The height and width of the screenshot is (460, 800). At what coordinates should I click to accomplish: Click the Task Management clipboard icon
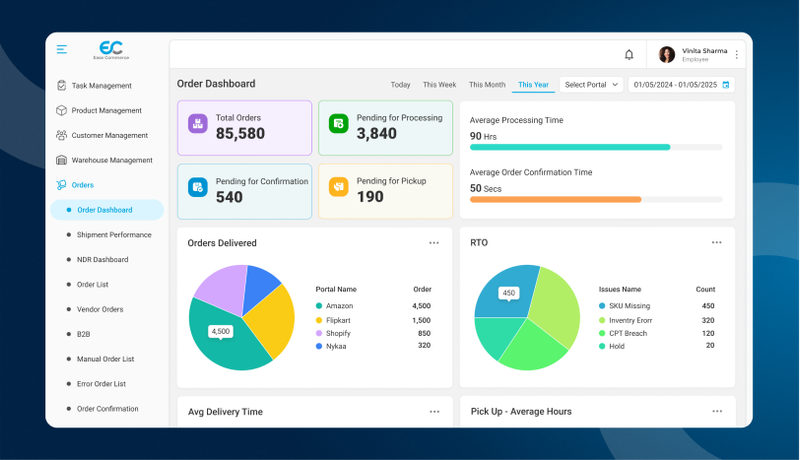(x=61, y=86)
